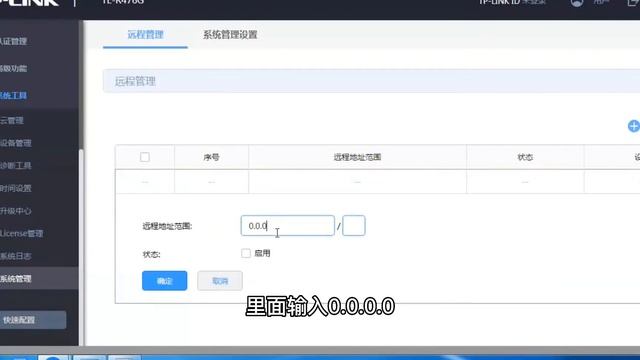
Task: Click the 远程地址范围 column header
Action: [357, 157]
